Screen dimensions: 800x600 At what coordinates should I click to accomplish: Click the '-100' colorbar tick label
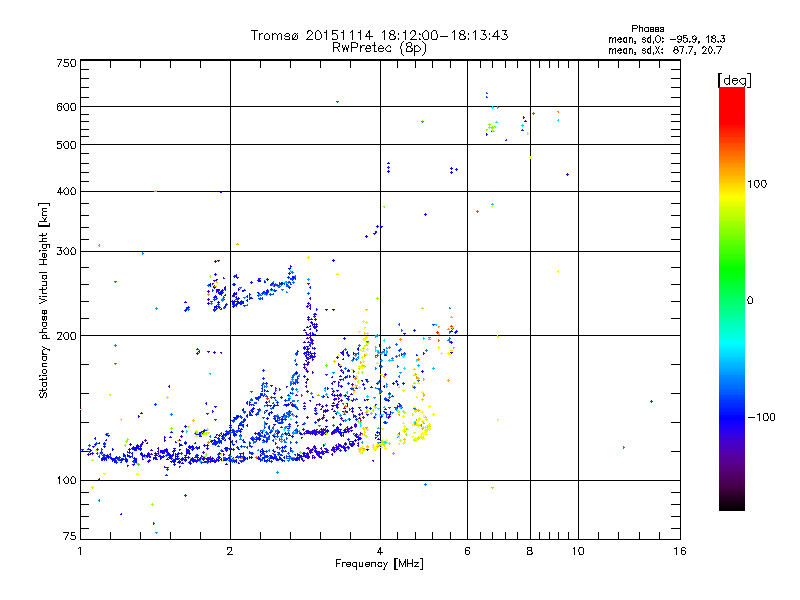pyautogui.click(x=761, y=417)
